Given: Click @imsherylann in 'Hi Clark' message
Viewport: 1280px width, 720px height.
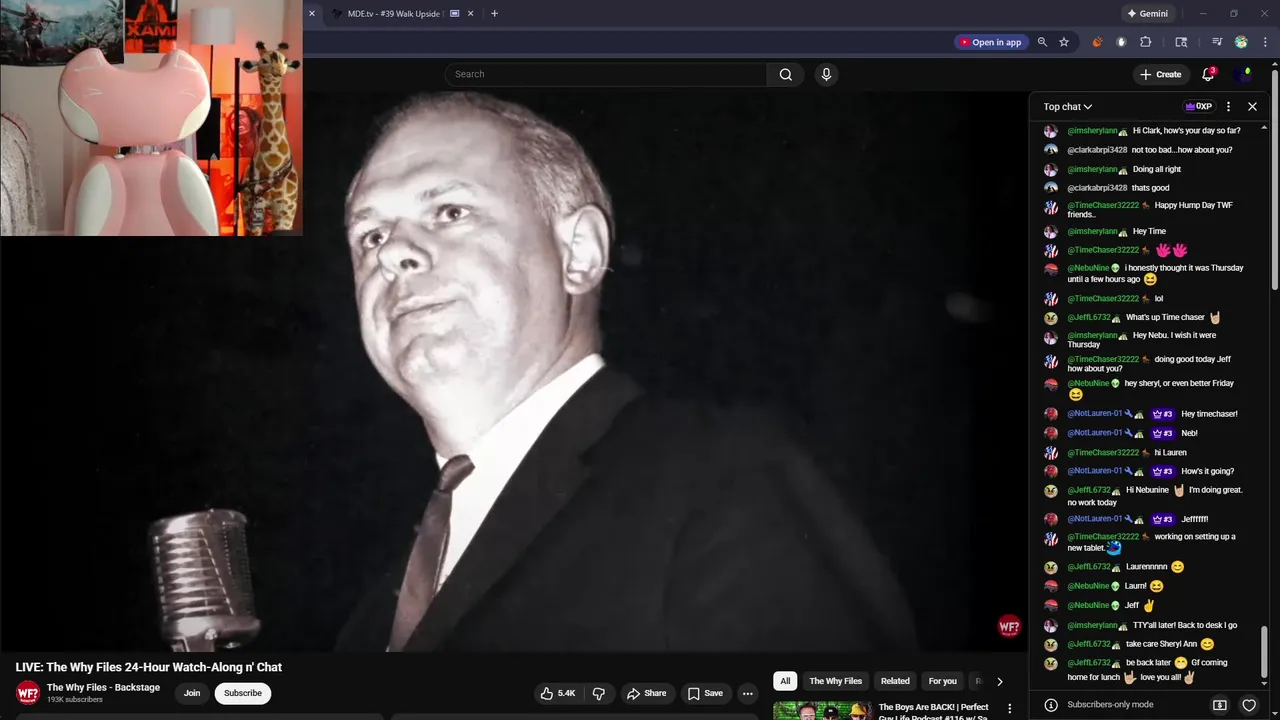Looking at the screenshot, I should [1092, 131].
